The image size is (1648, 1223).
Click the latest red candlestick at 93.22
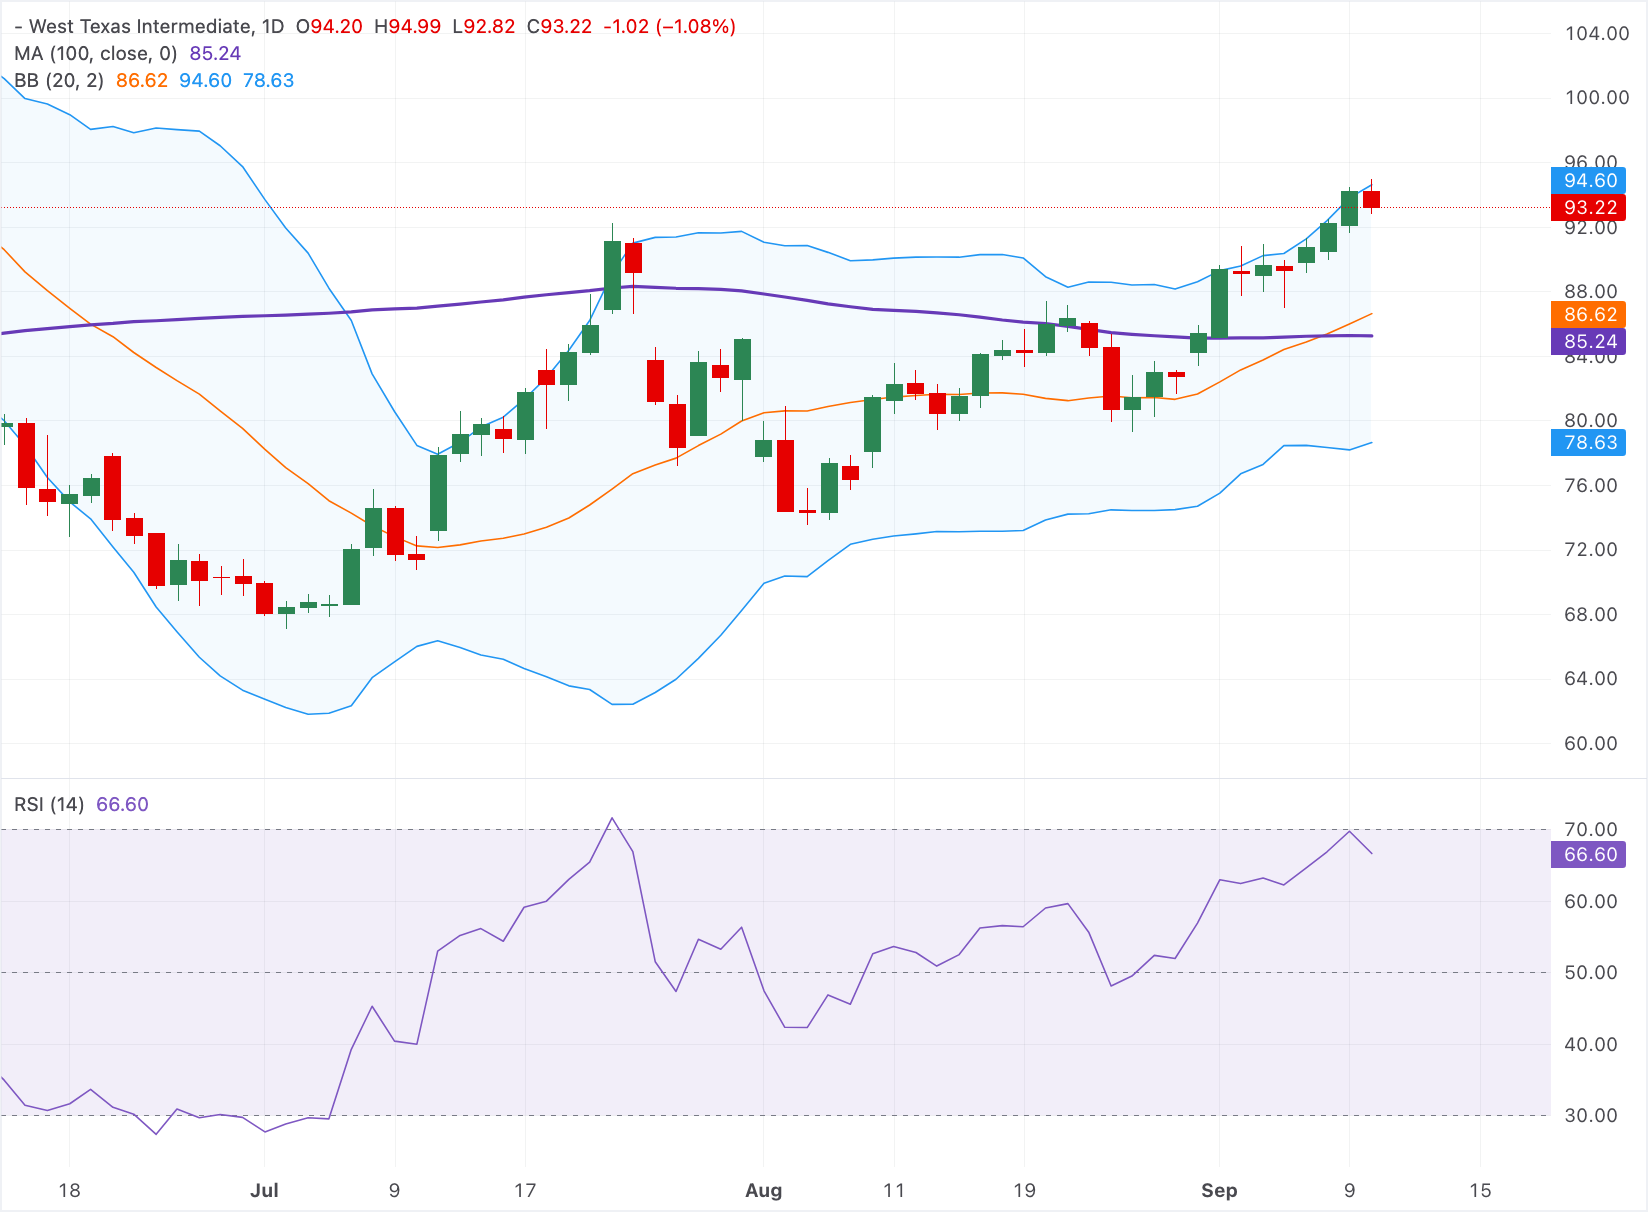tap(1371, 199)
